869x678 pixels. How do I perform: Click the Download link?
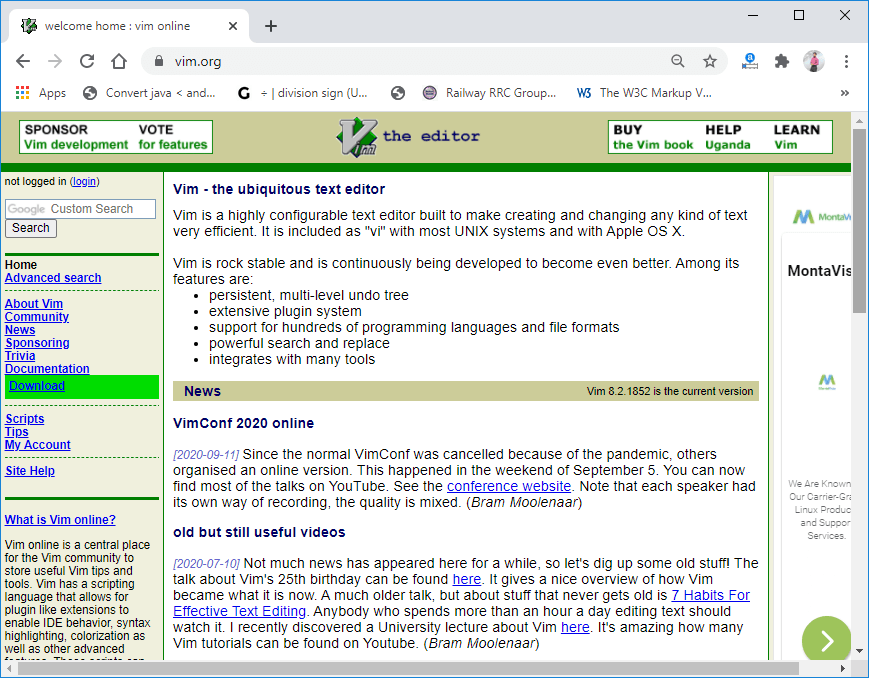point(37,386)
